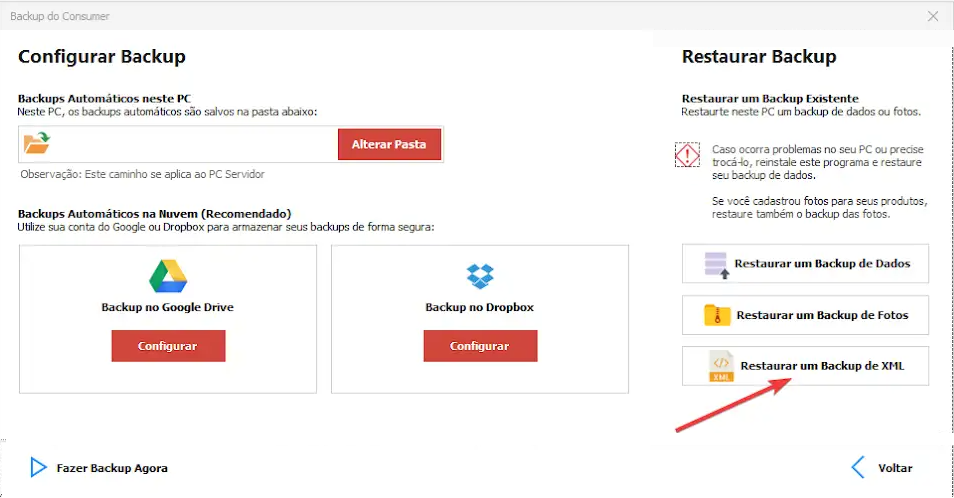Screen dimensions: 954x498
Task: Go back using the Voltar link
Action: 894,468
